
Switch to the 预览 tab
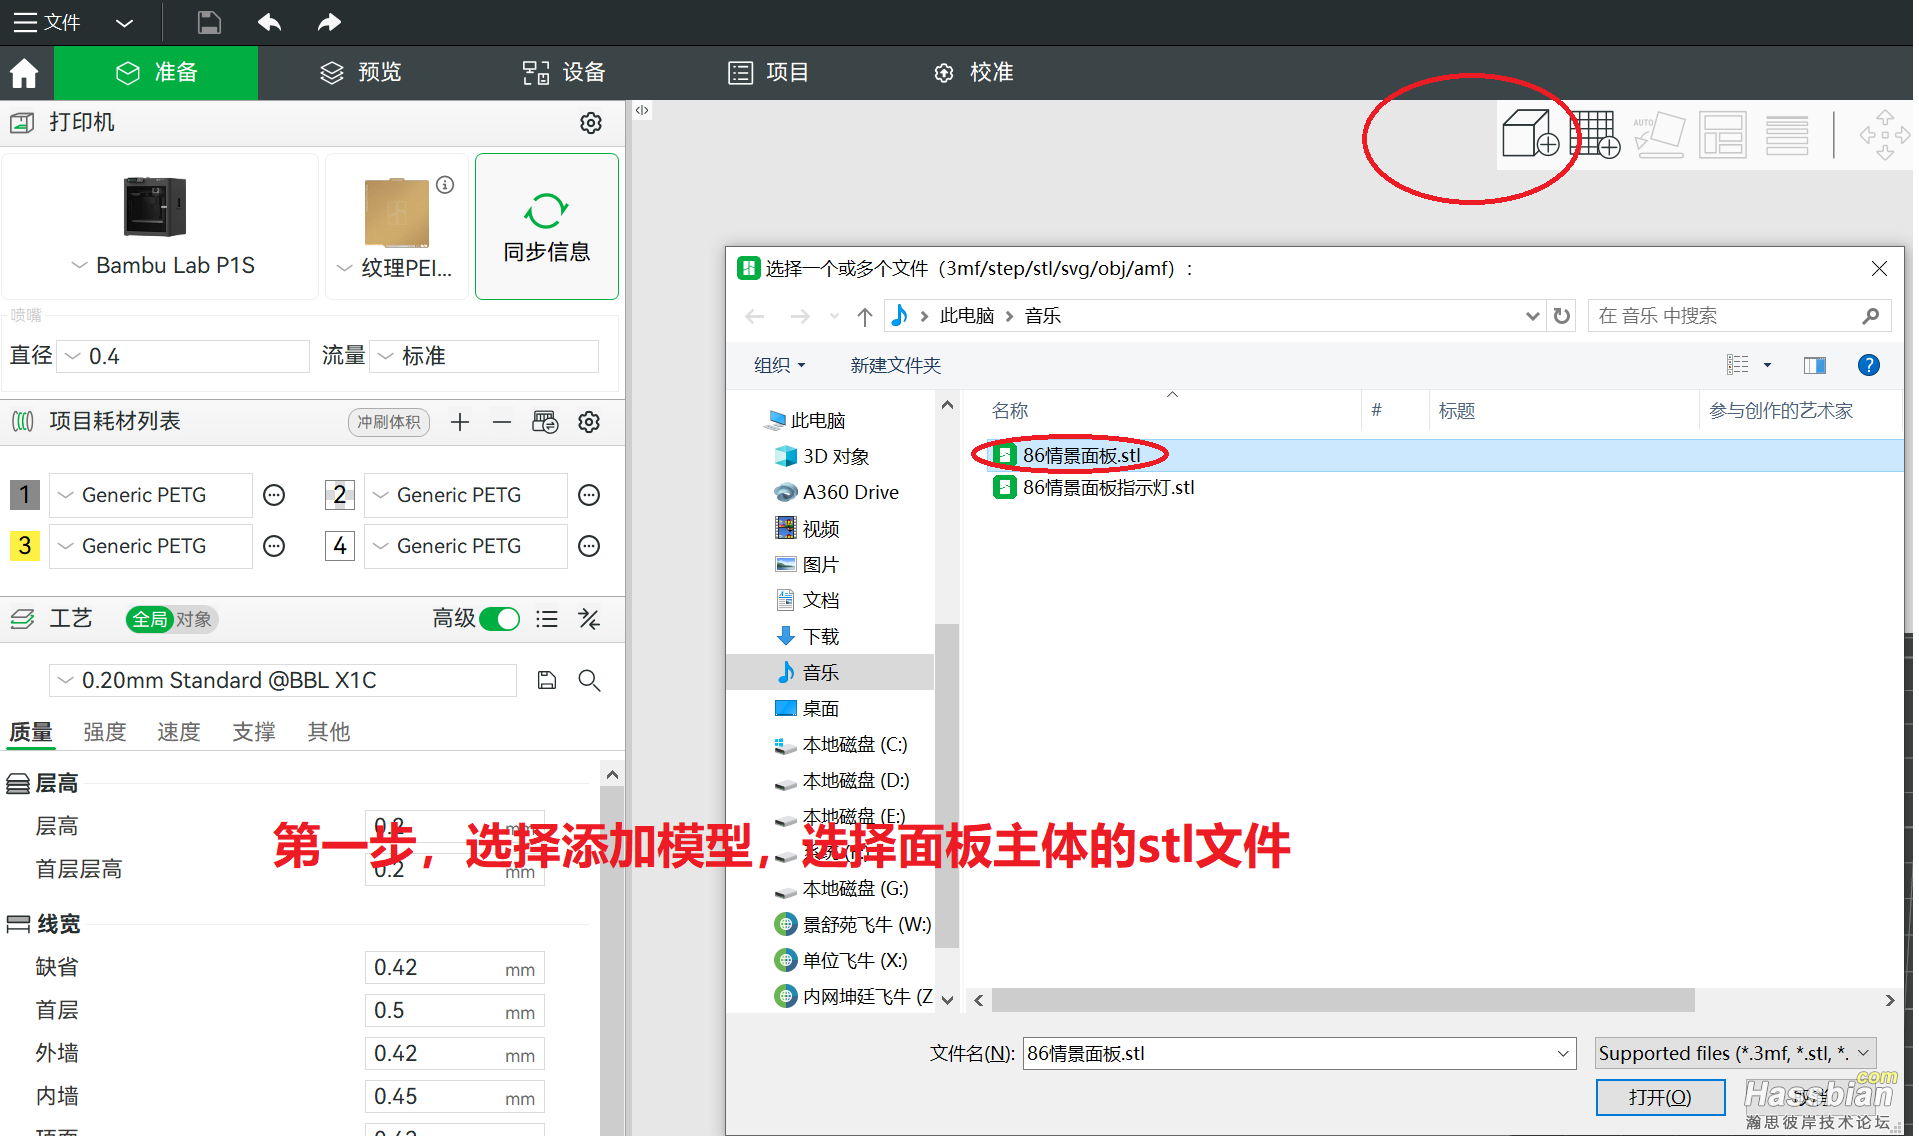pyautogui.click(x=378, y=72)
